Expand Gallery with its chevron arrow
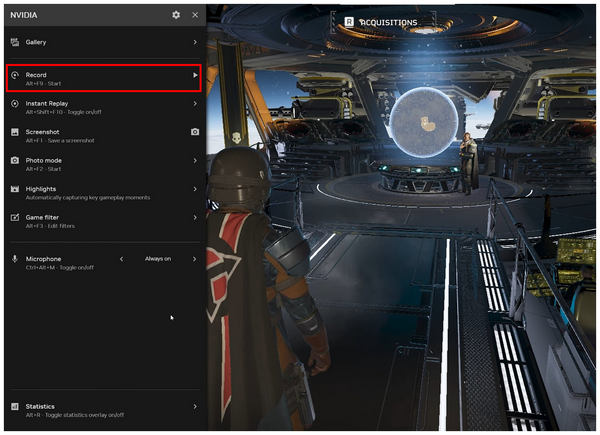Image resolution: width=600 pixels, height=435 pixels. 195,42
